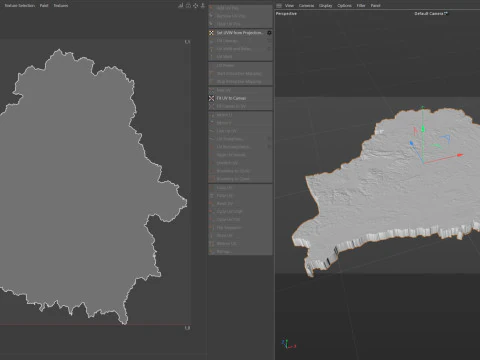Image resolution: width=480 pixels, height=360 pixels.
Task: Click the Perspective viewport label
Action: [286, 13]
